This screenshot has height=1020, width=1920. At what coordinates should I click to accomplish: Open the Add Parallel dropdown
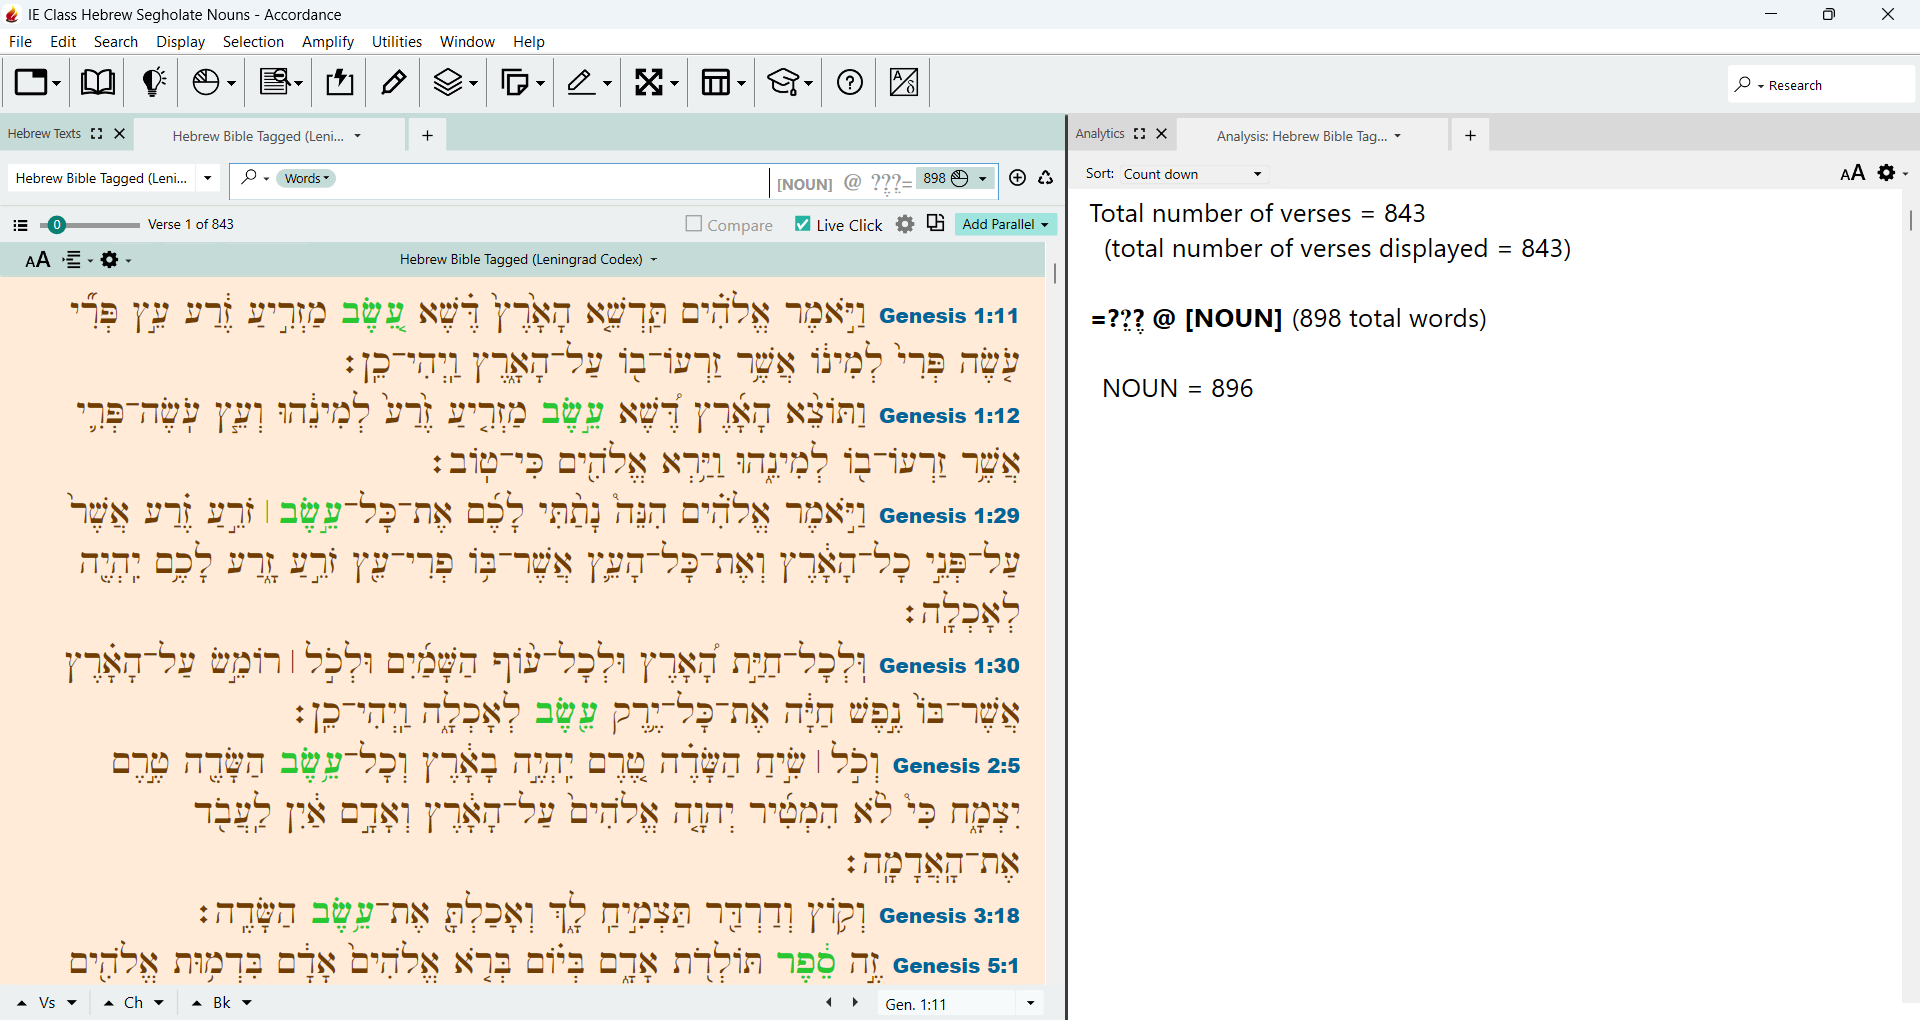coord(1006,224)
